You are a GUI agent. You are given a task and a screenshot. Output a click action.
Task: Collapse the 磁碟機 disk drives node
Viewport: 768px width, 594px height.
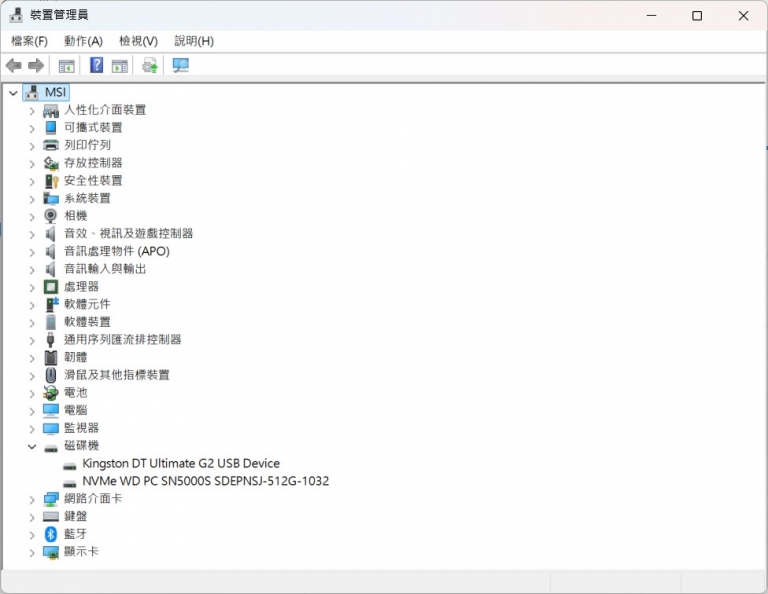(32, 446)
